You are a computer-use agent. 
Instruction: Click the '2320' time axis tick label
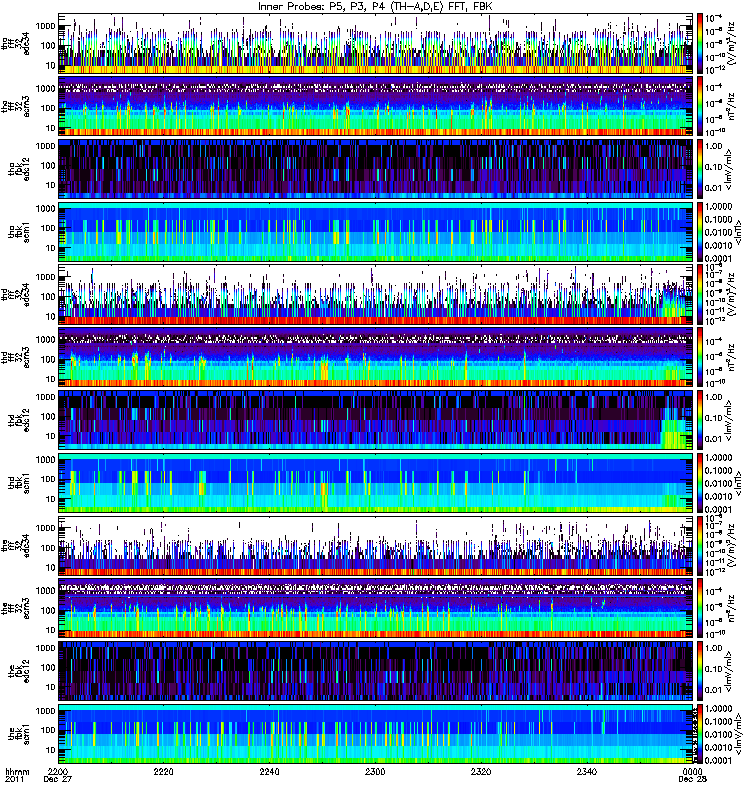[x=481, y=771]
